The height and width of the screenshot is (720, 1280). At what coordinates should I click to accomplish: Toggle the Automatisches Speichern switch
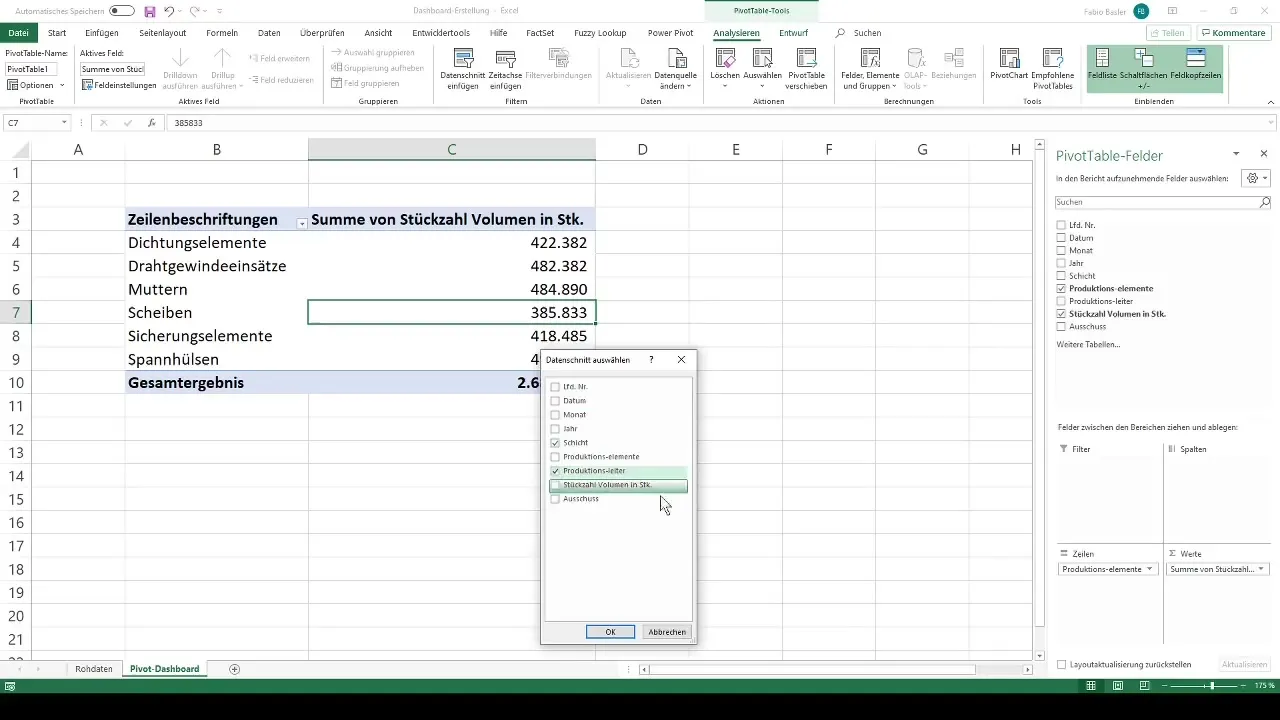click(122, 11)
